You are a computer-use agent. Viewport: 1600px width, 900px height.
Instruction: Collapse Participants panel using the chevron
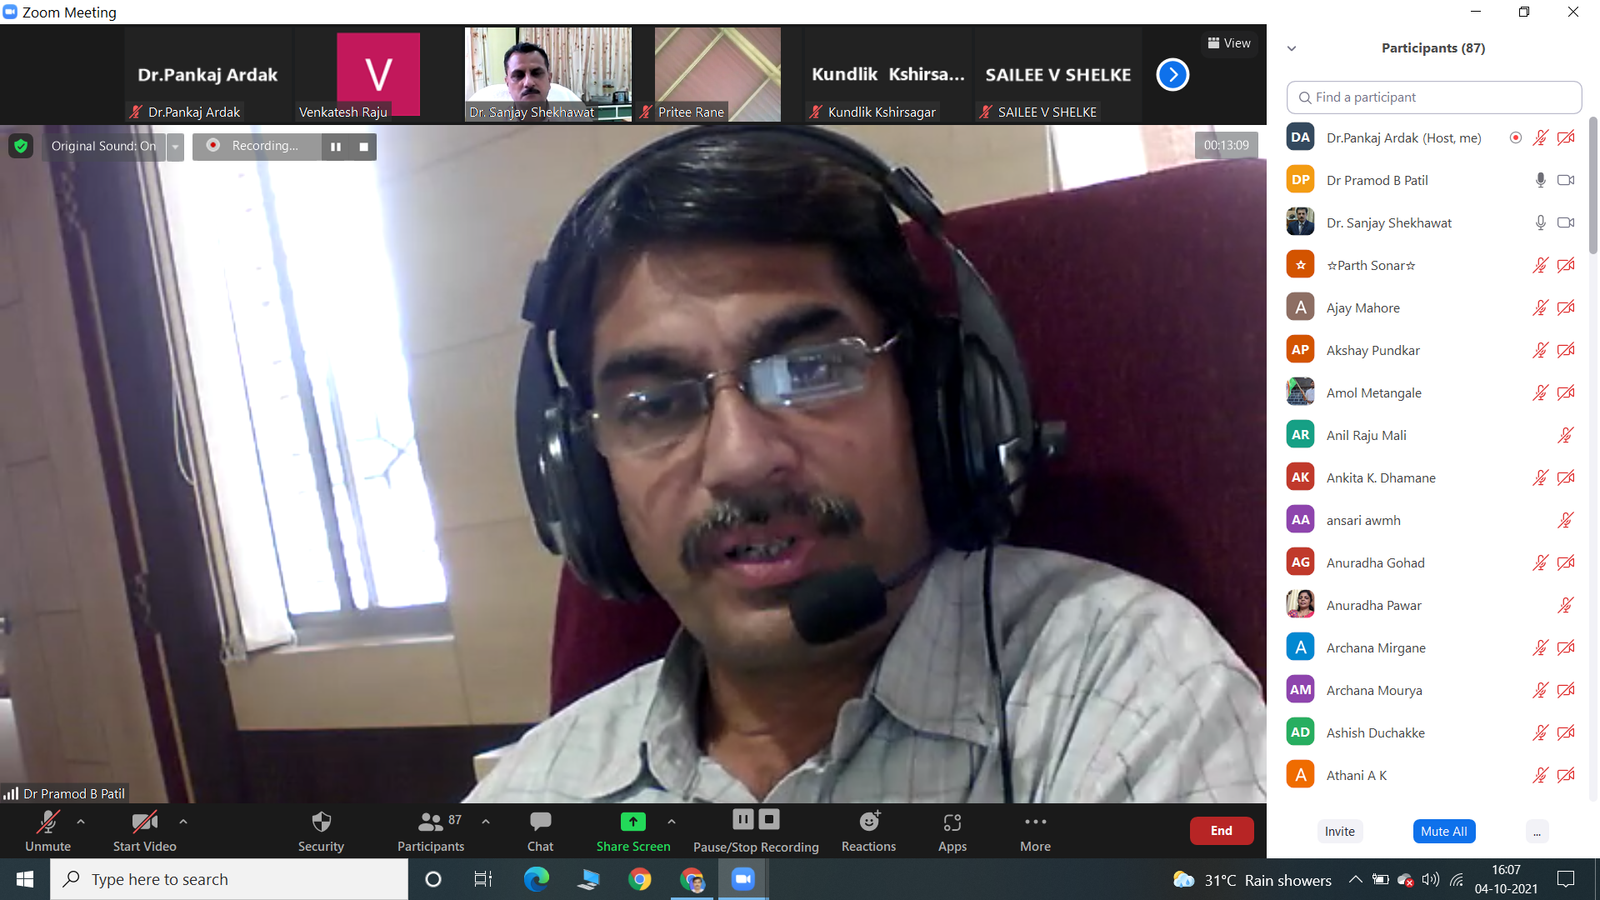click(x=1291, y=48)
